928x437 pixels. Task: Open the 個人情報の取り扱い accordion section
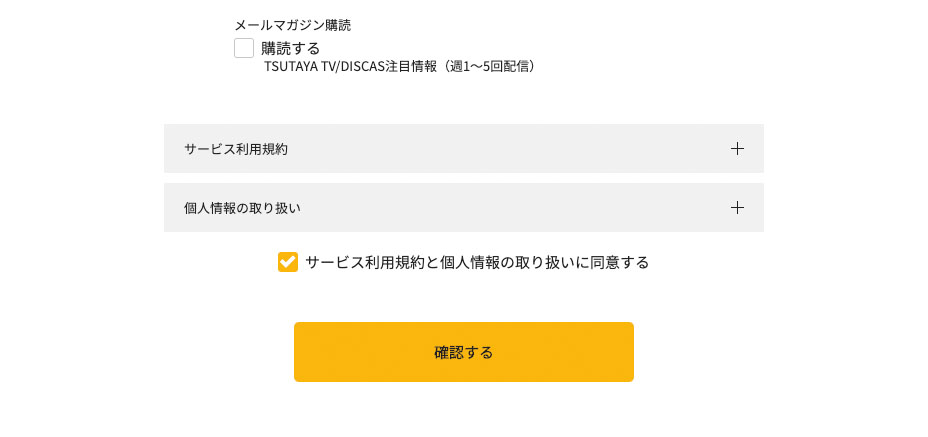click(x=463, y=208)
